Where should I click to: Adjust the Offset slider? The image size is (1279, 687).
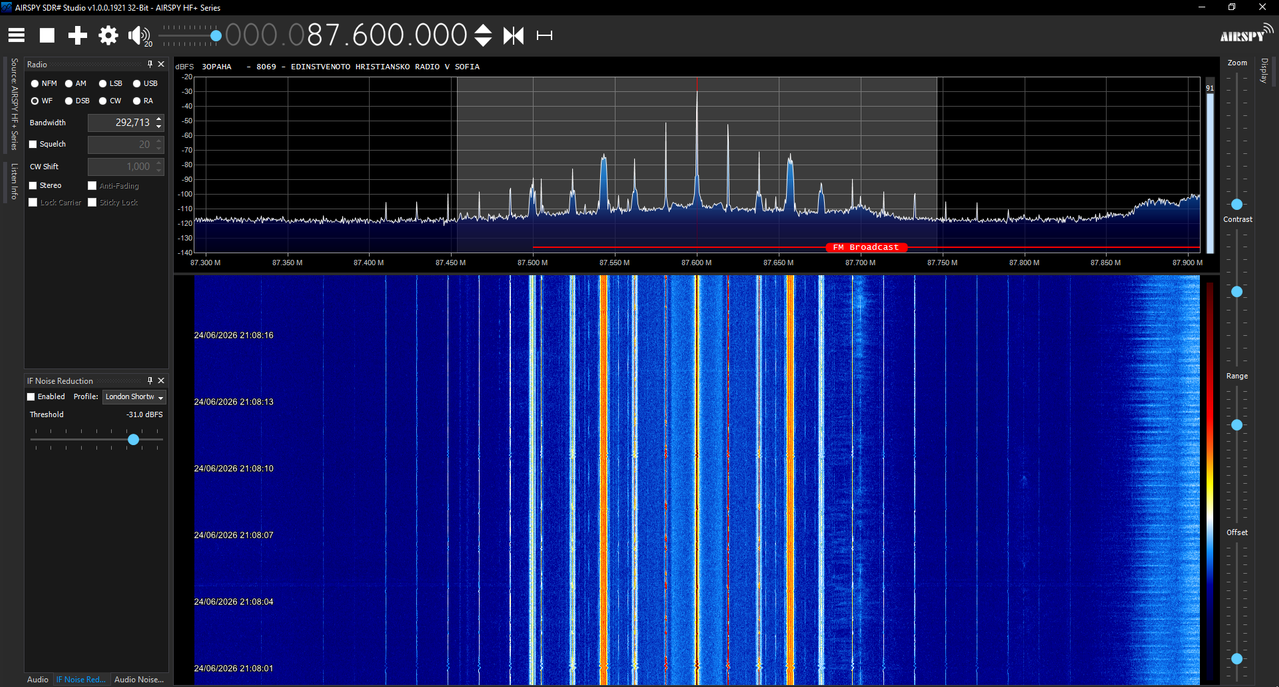[x=1237, y=659]
